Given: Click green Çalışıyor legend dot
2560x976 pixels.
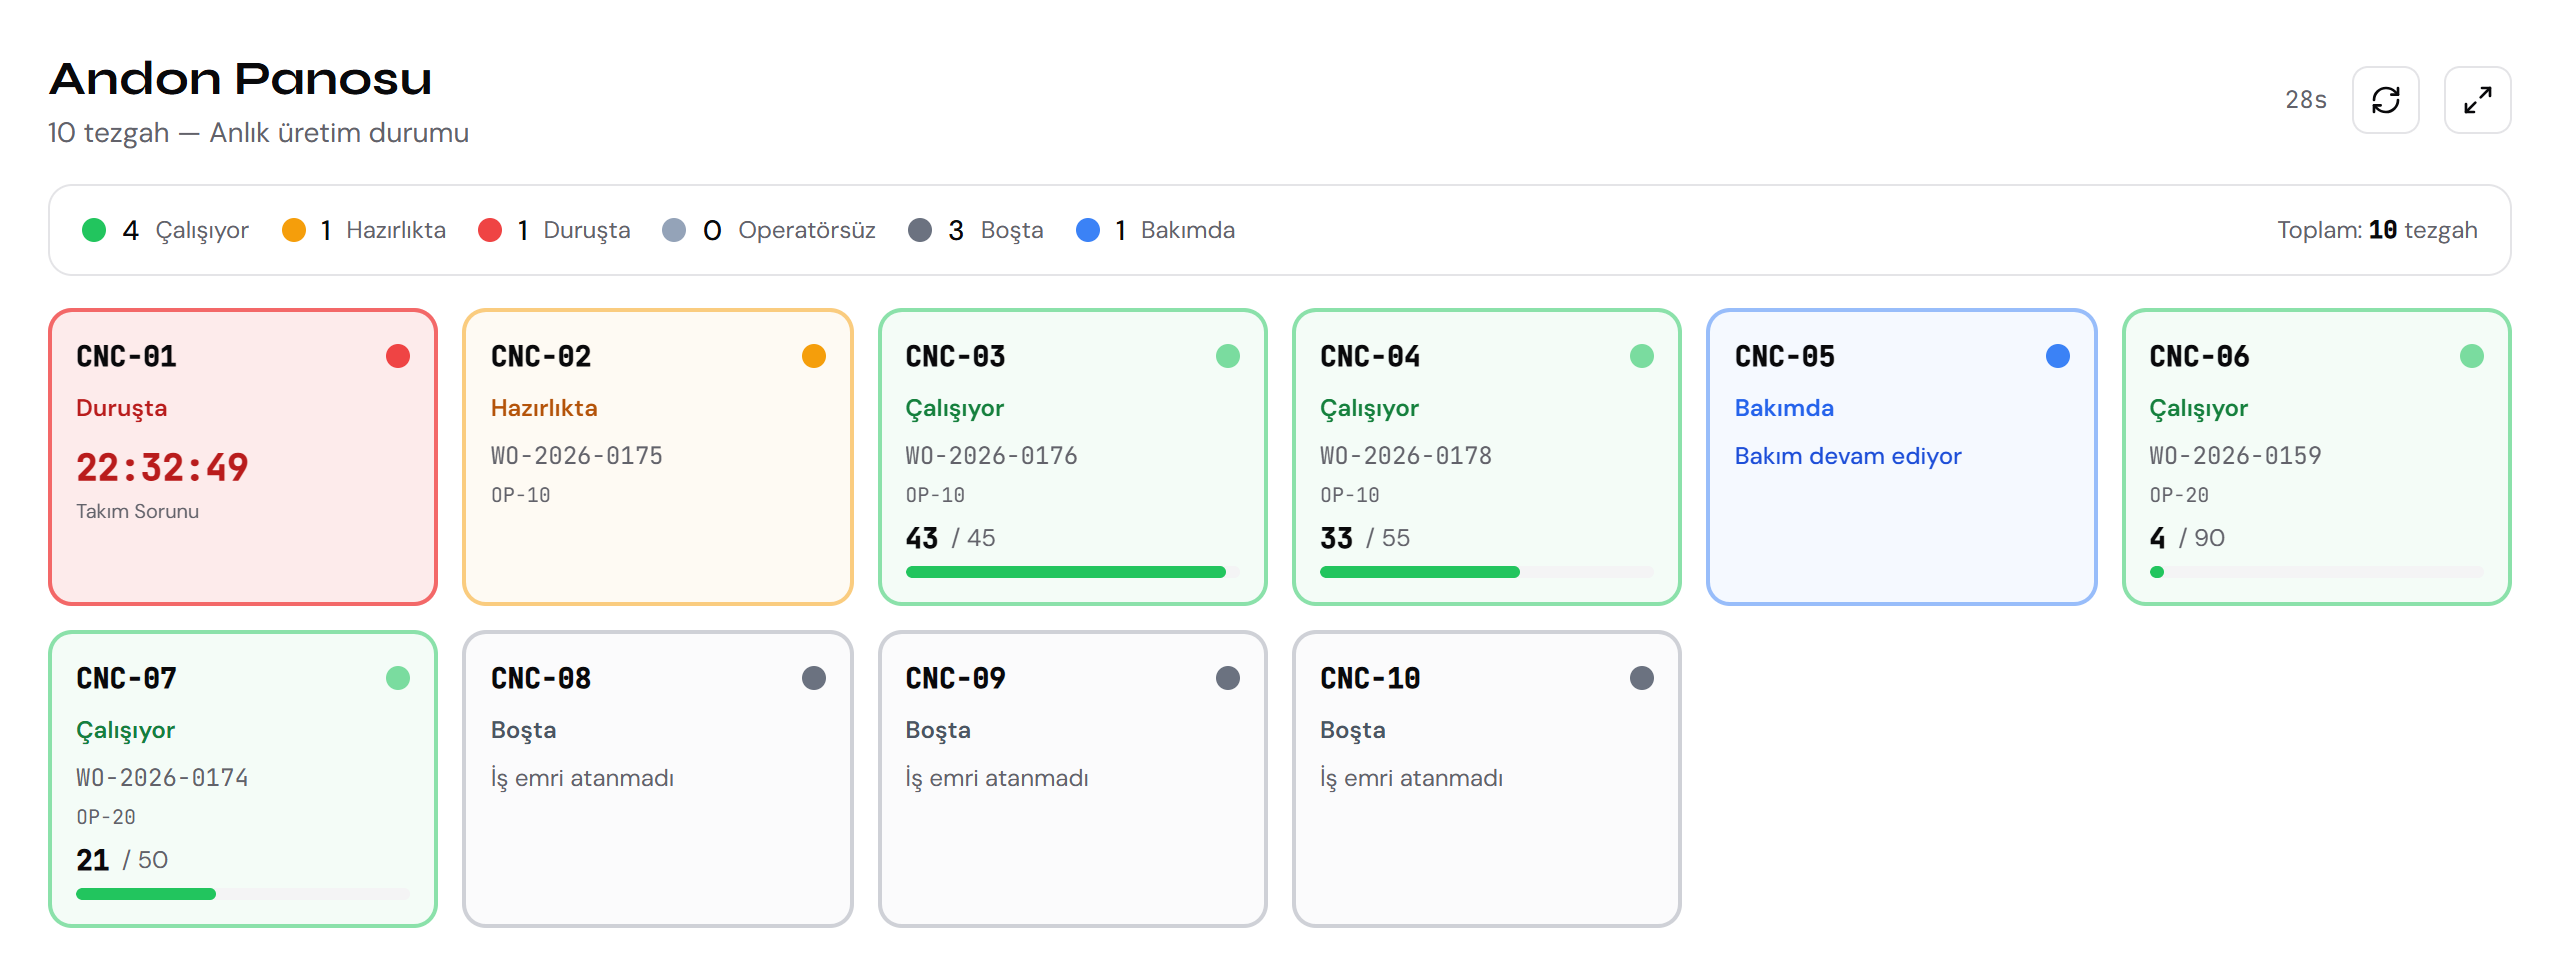Looking at the screenshot, I should (x=94, y=230).
